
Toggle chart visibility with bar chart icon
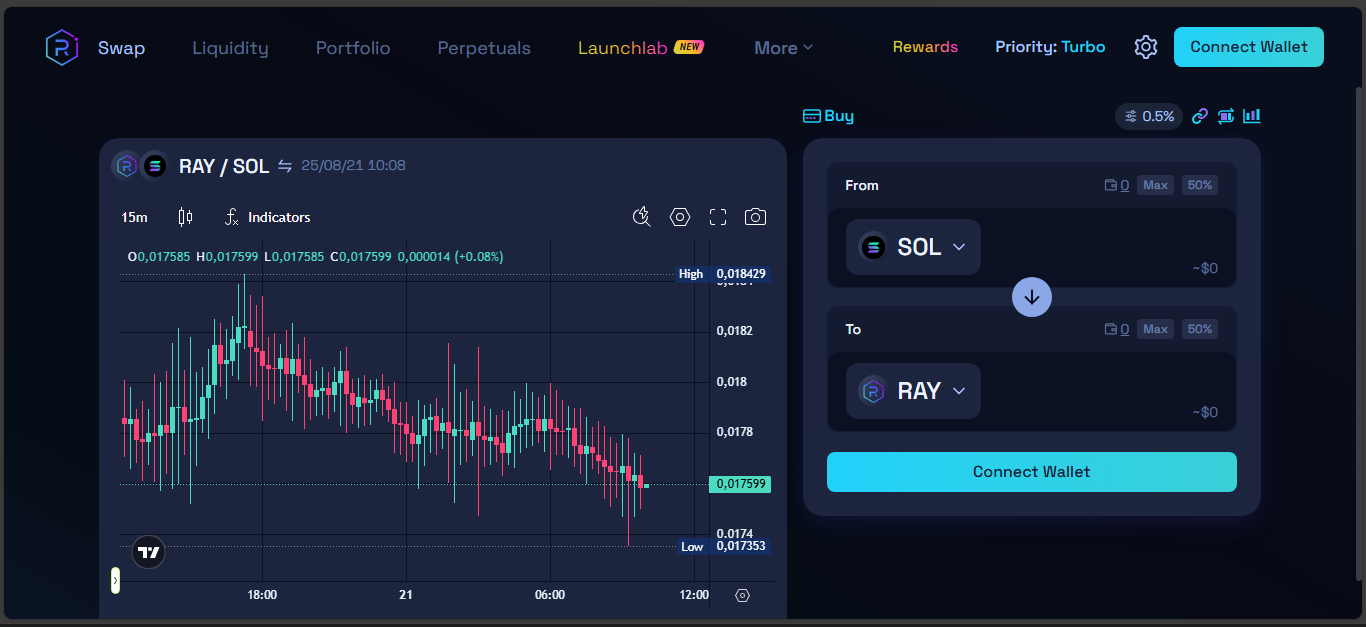[x=1251, y=116]
